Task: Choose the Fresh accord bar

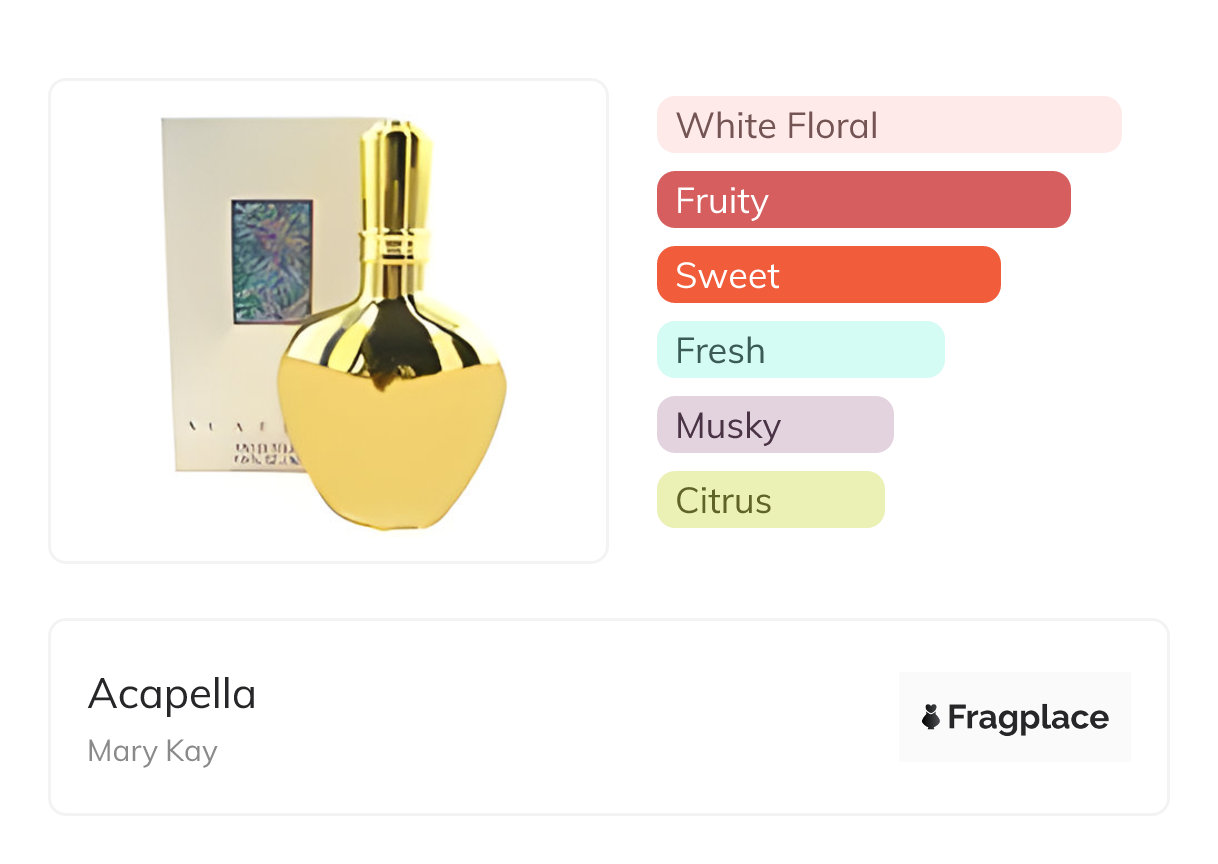Action: coord(800,350)
